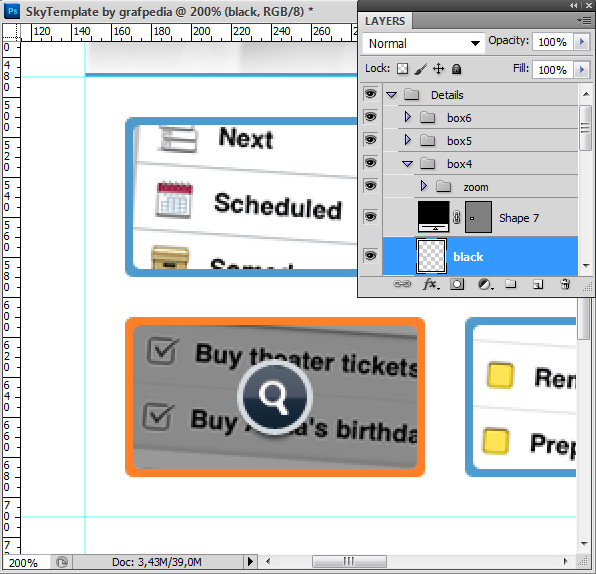This screenshot has width=596, height=574.
Task: Click the ruler origin corner box
Action: point(11,32)
